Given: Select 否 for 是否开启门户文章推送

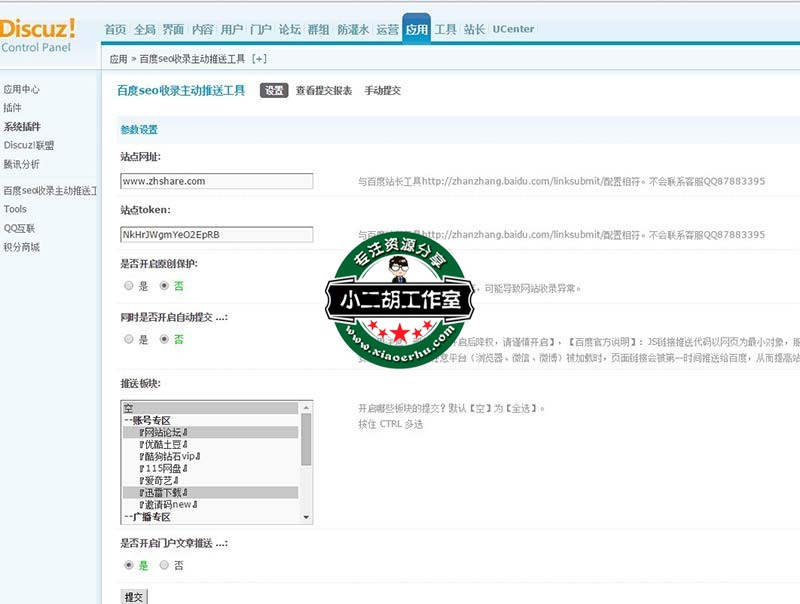Looking at the screenshot, I should pos(164,565).
